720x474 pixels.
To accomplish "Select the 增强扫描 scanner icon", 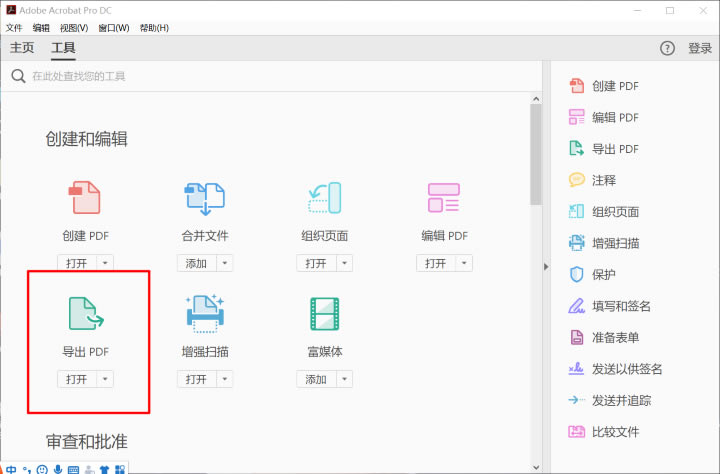I will [x=205, y=314].
